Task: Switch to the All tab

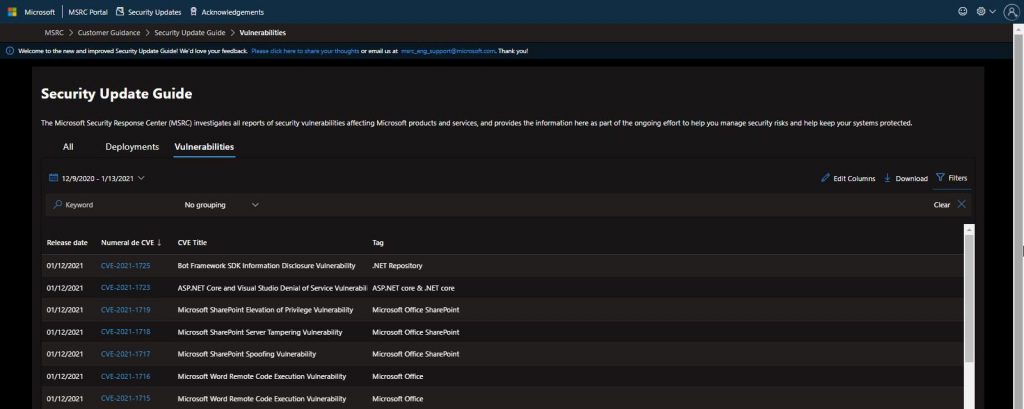Action: [68, 147]
